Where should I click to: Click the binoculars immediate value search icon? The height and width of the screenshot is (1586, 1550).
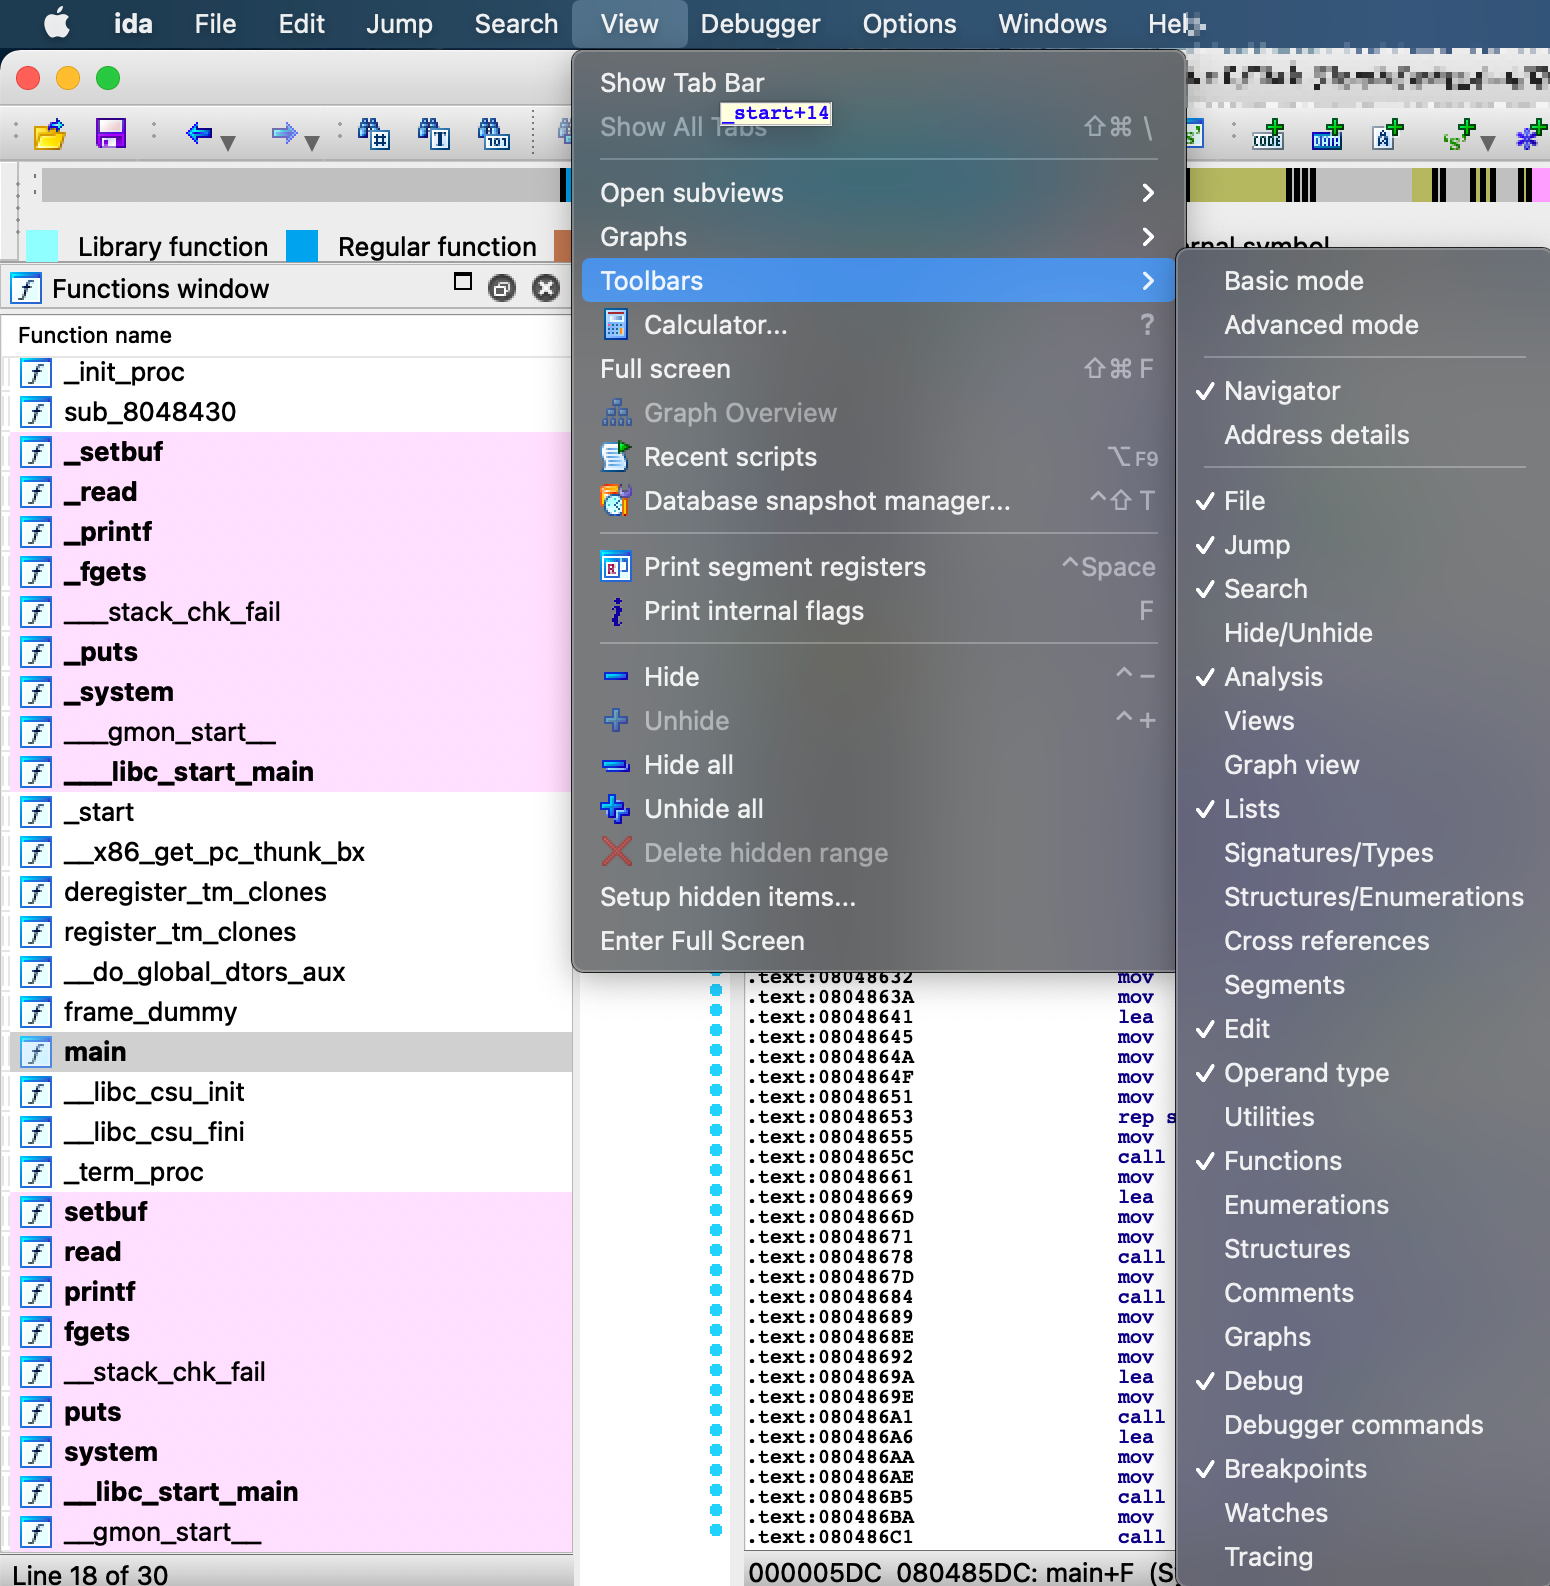pos(374,133)
